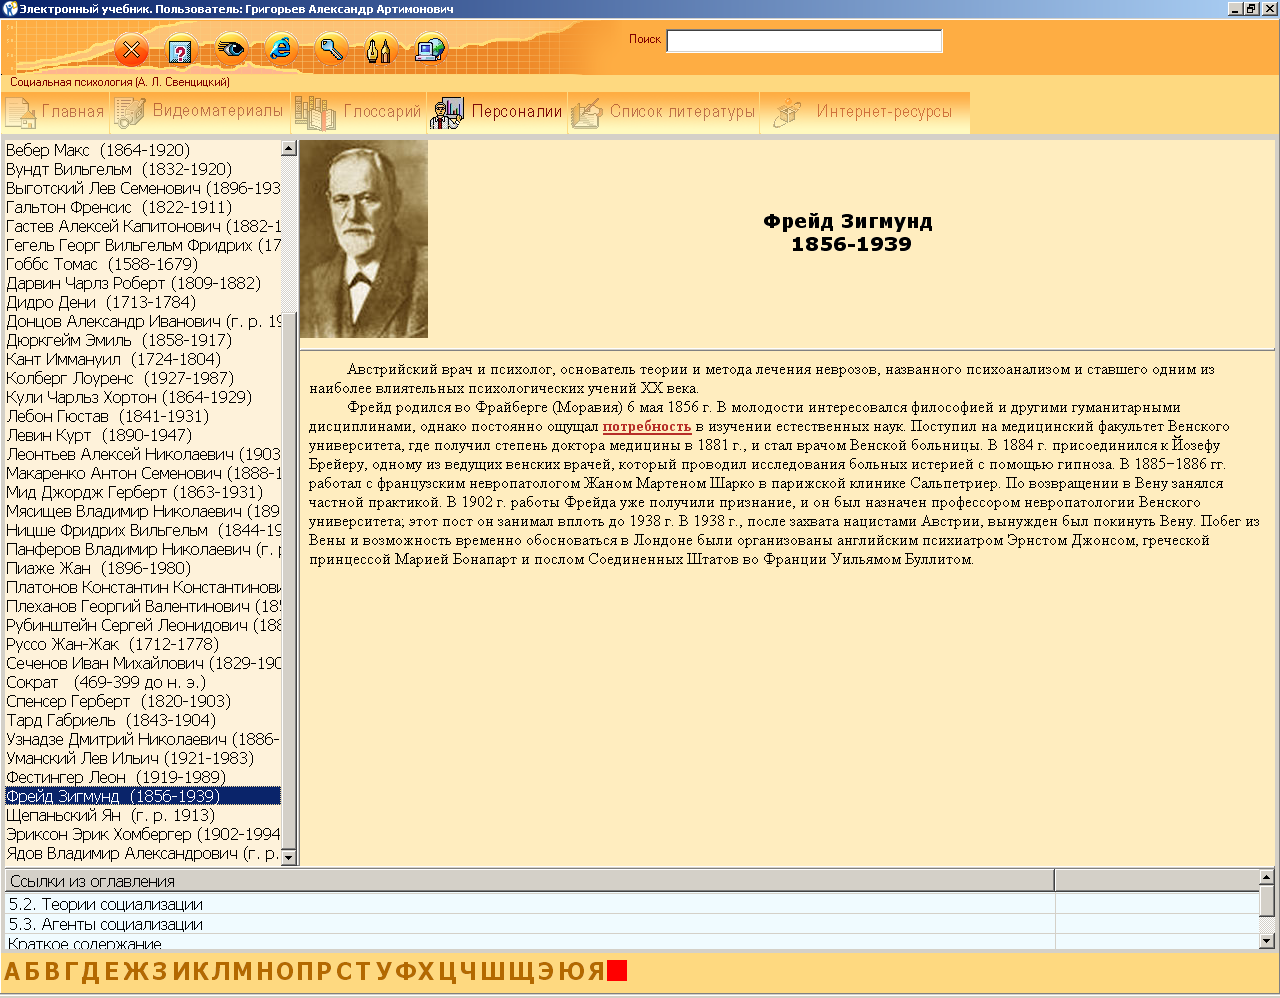Filter persons by letter Д
Viewport: 1280px width, 998px height.
90,971
